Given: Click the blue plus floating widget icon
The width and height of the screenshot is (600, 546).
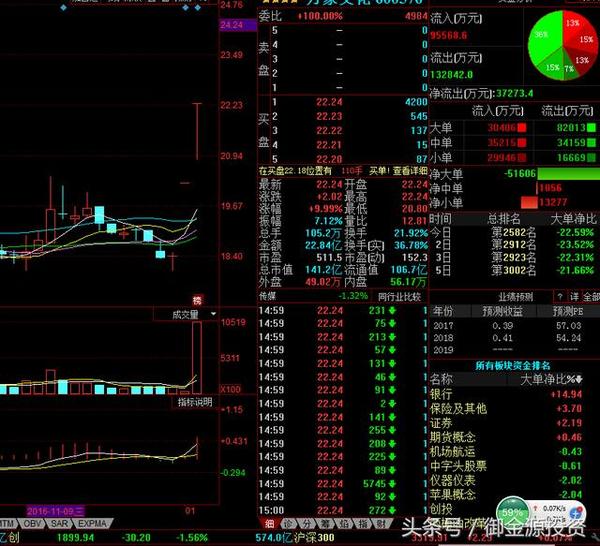Looking at the screenshot, I should [x=576, y=513].
